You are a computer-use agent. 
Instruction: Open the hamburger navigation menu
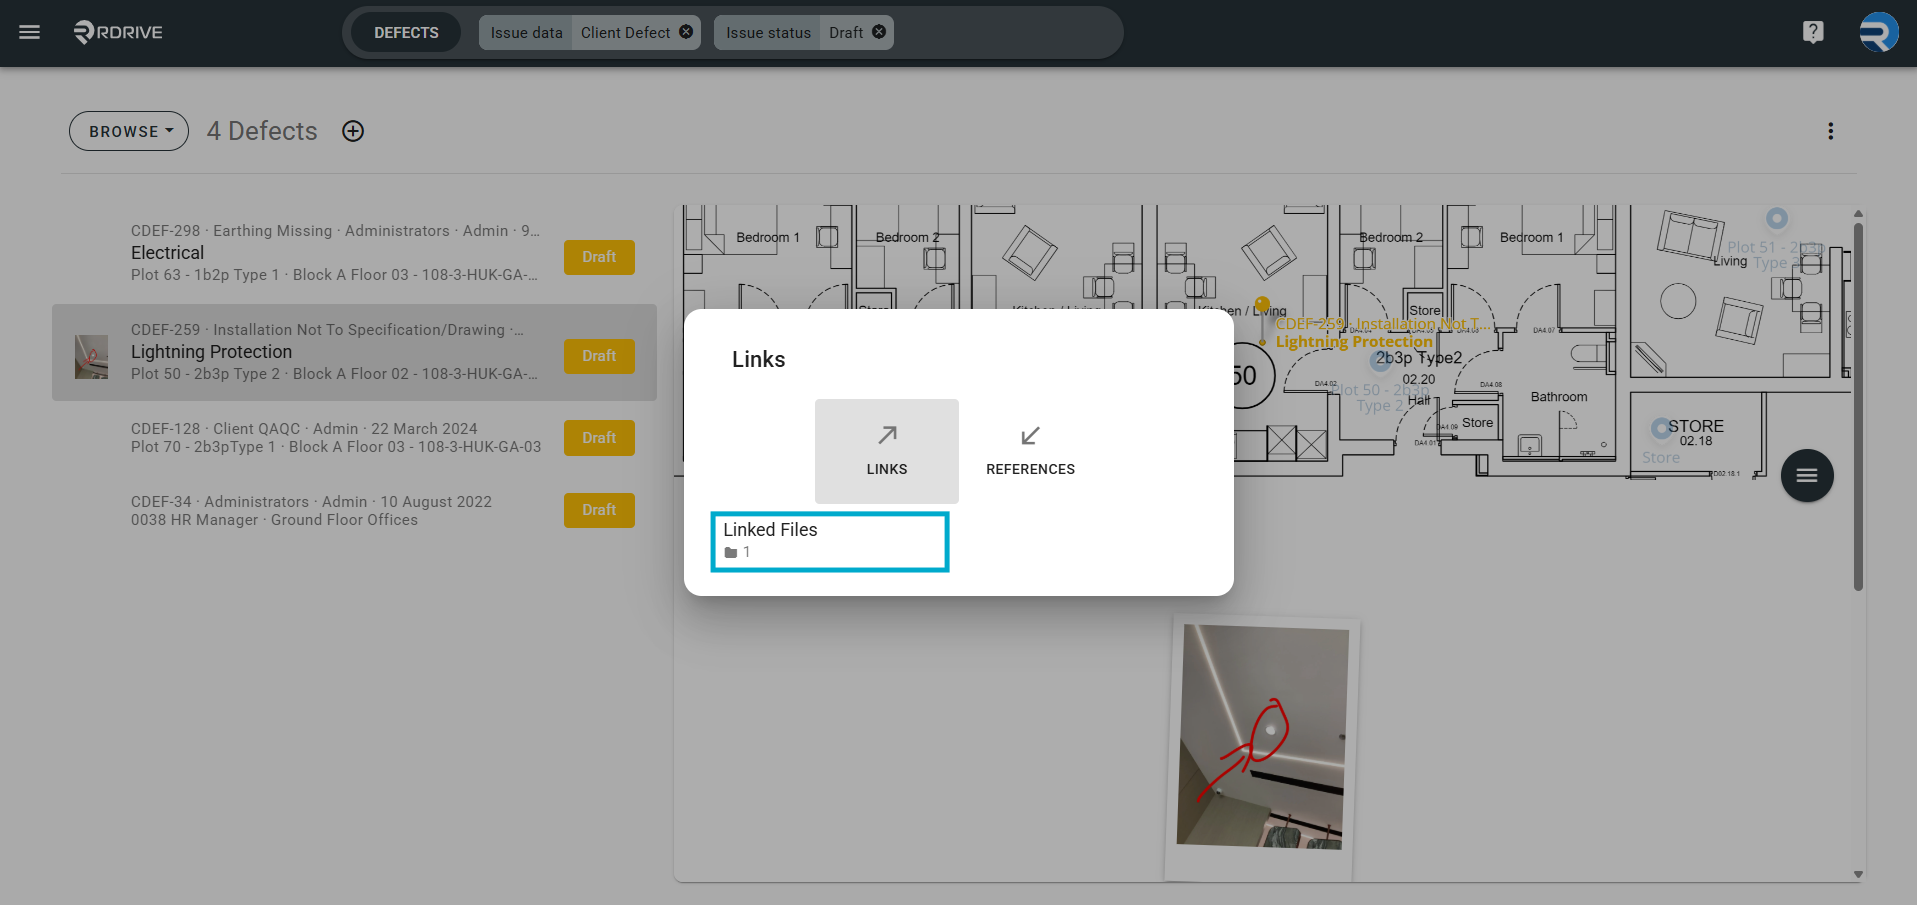[30, 32]
